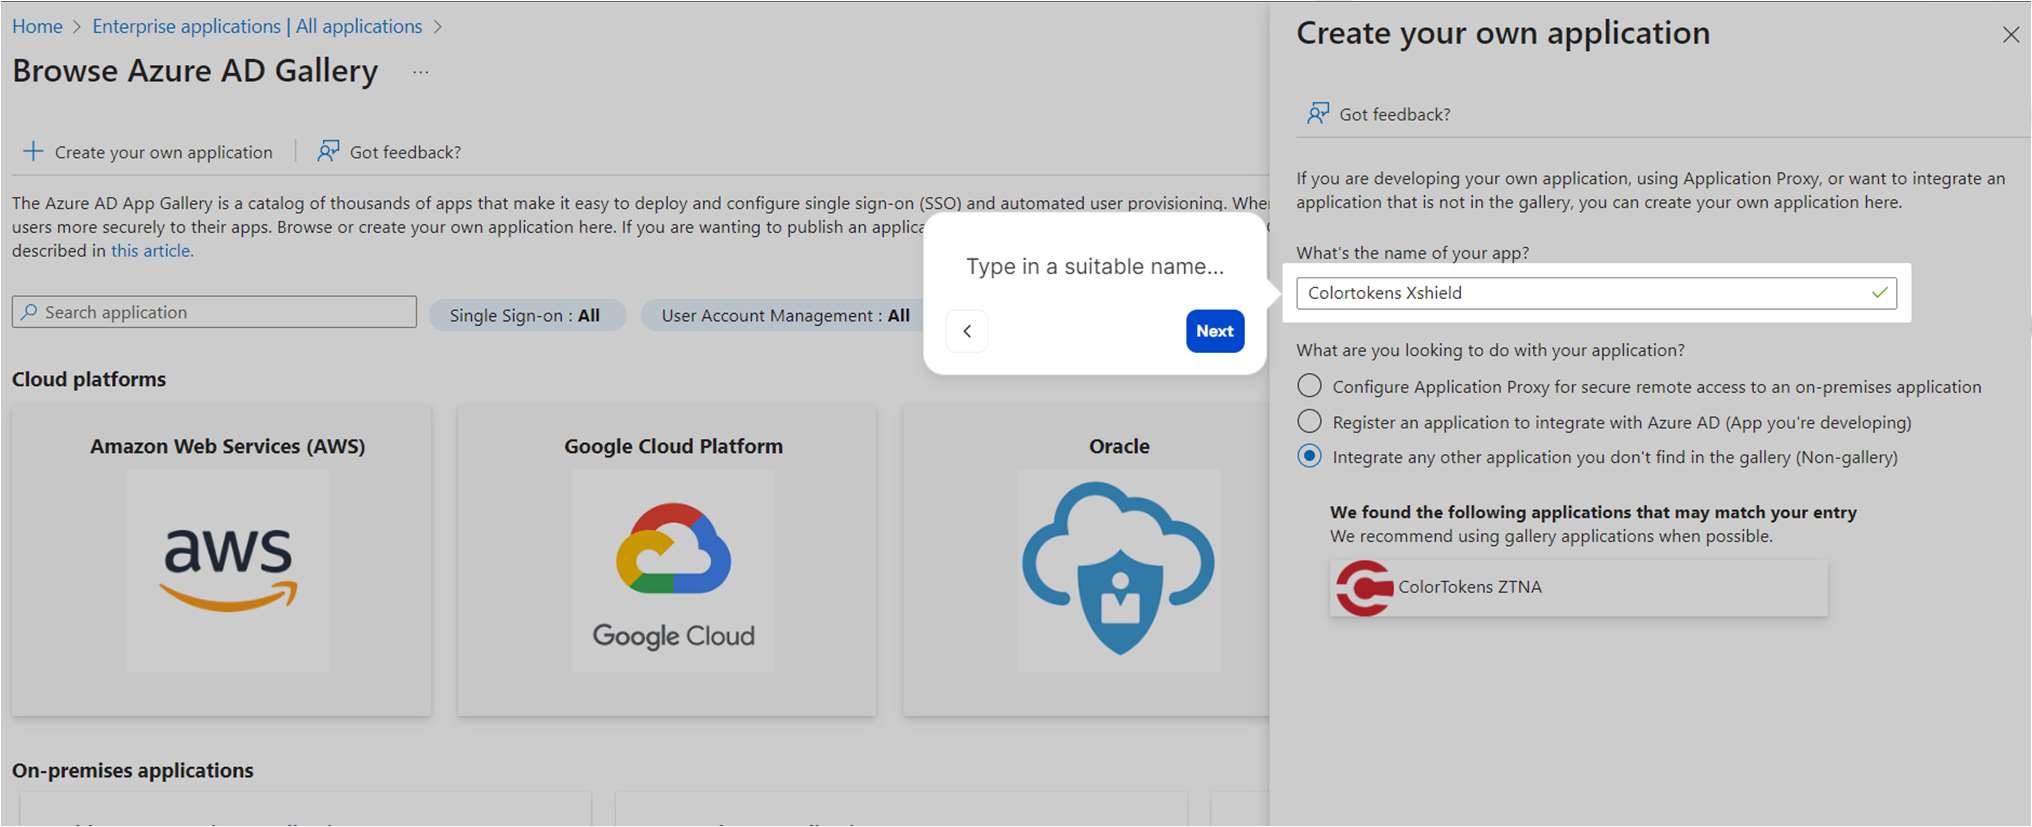Go back using the tooltip's left chevron

(967, 331)
